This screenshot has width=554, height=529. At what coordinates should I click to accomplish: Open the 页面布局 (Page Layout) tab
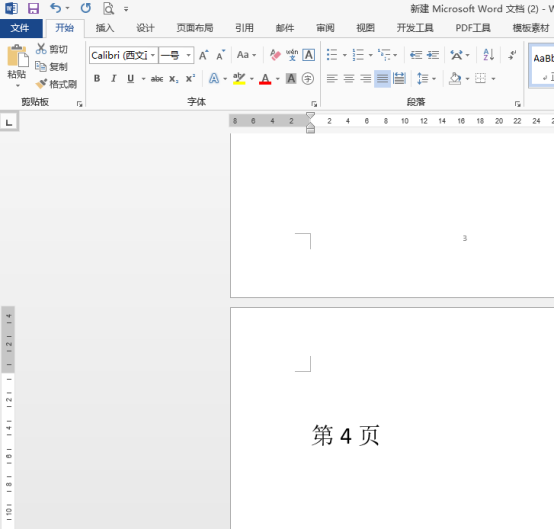[195, 28]
